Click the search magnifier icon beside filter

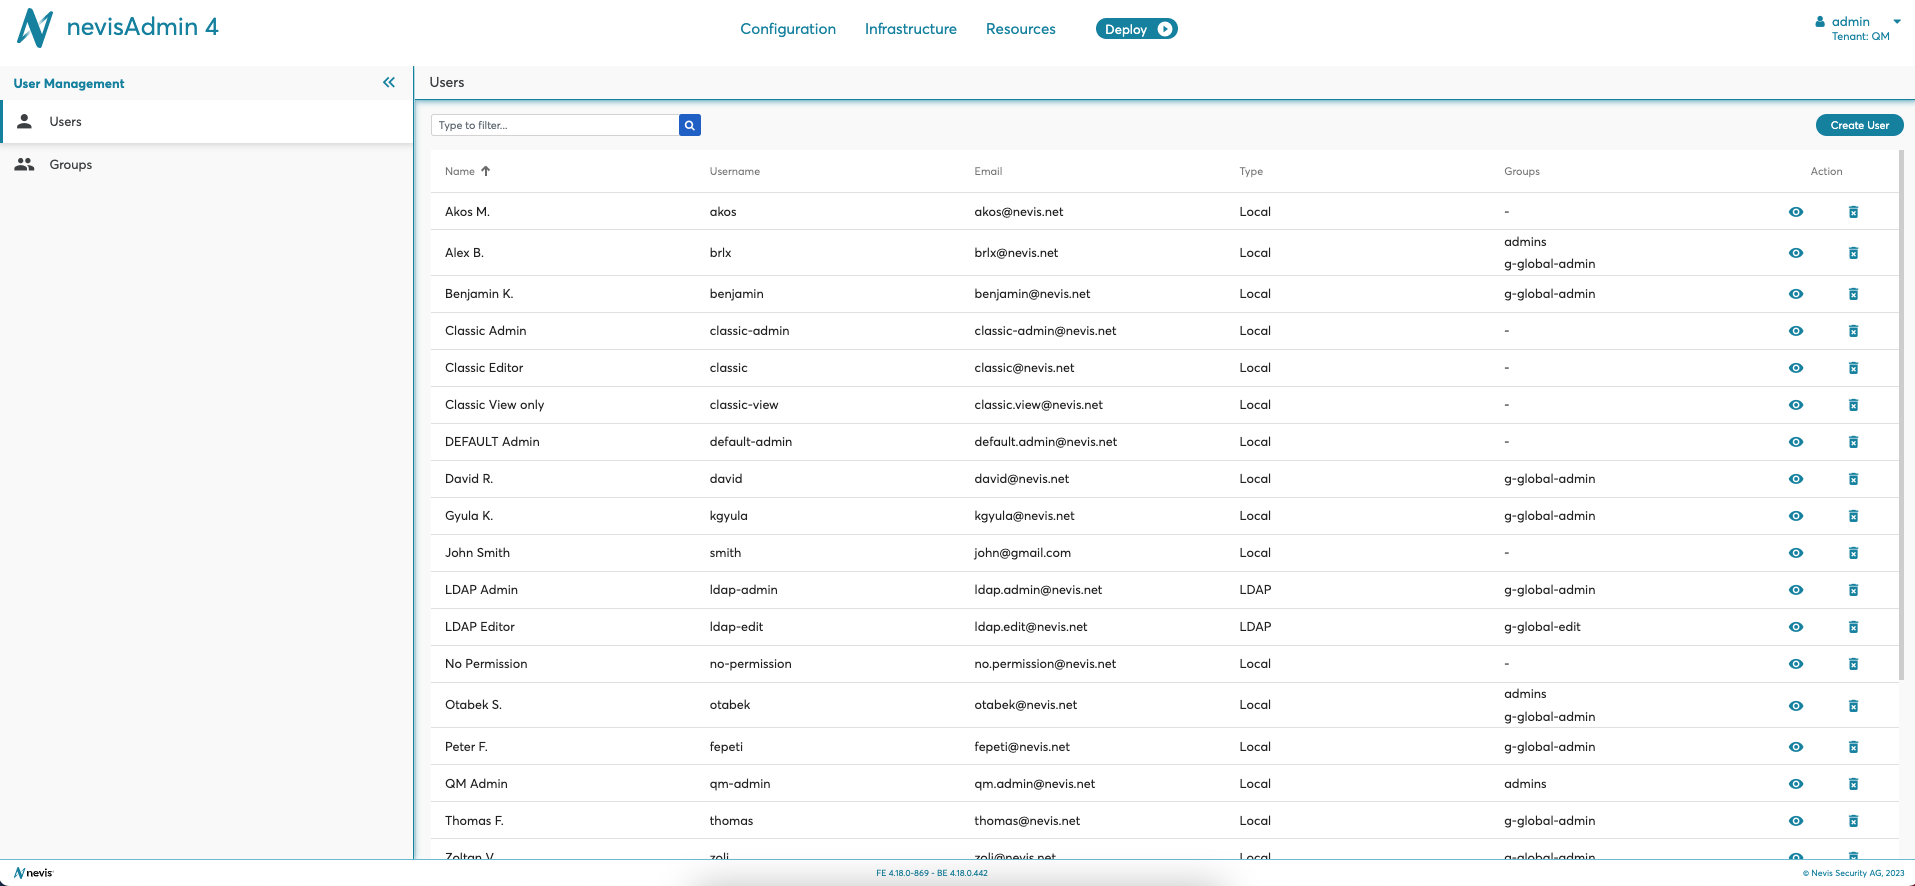coord(689,125)
